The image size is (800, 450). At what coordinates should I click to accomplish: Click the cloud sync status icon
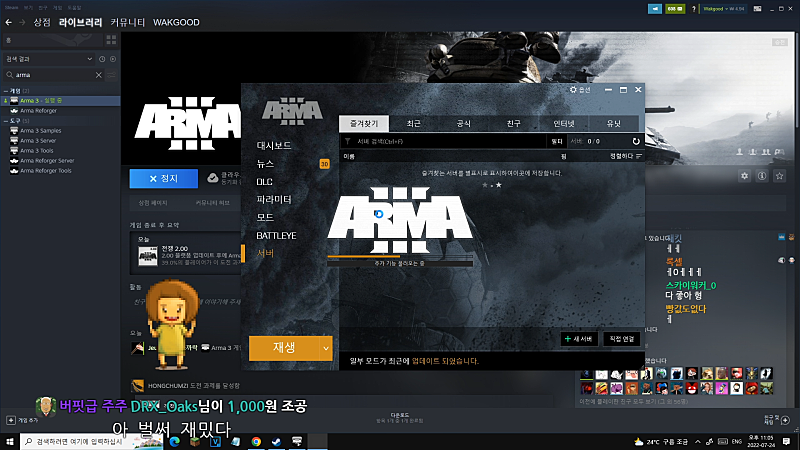(x=212, y=178)
